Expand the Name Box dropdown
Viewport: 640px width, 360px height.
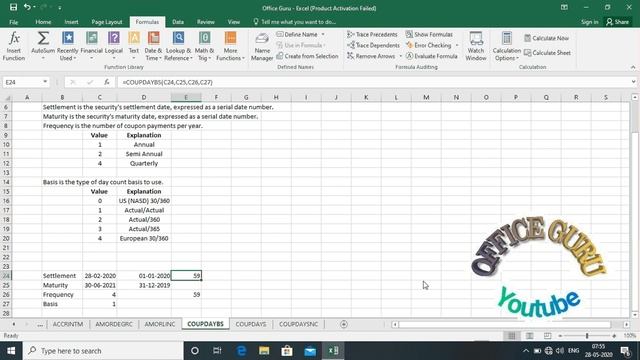click(45, 82)
